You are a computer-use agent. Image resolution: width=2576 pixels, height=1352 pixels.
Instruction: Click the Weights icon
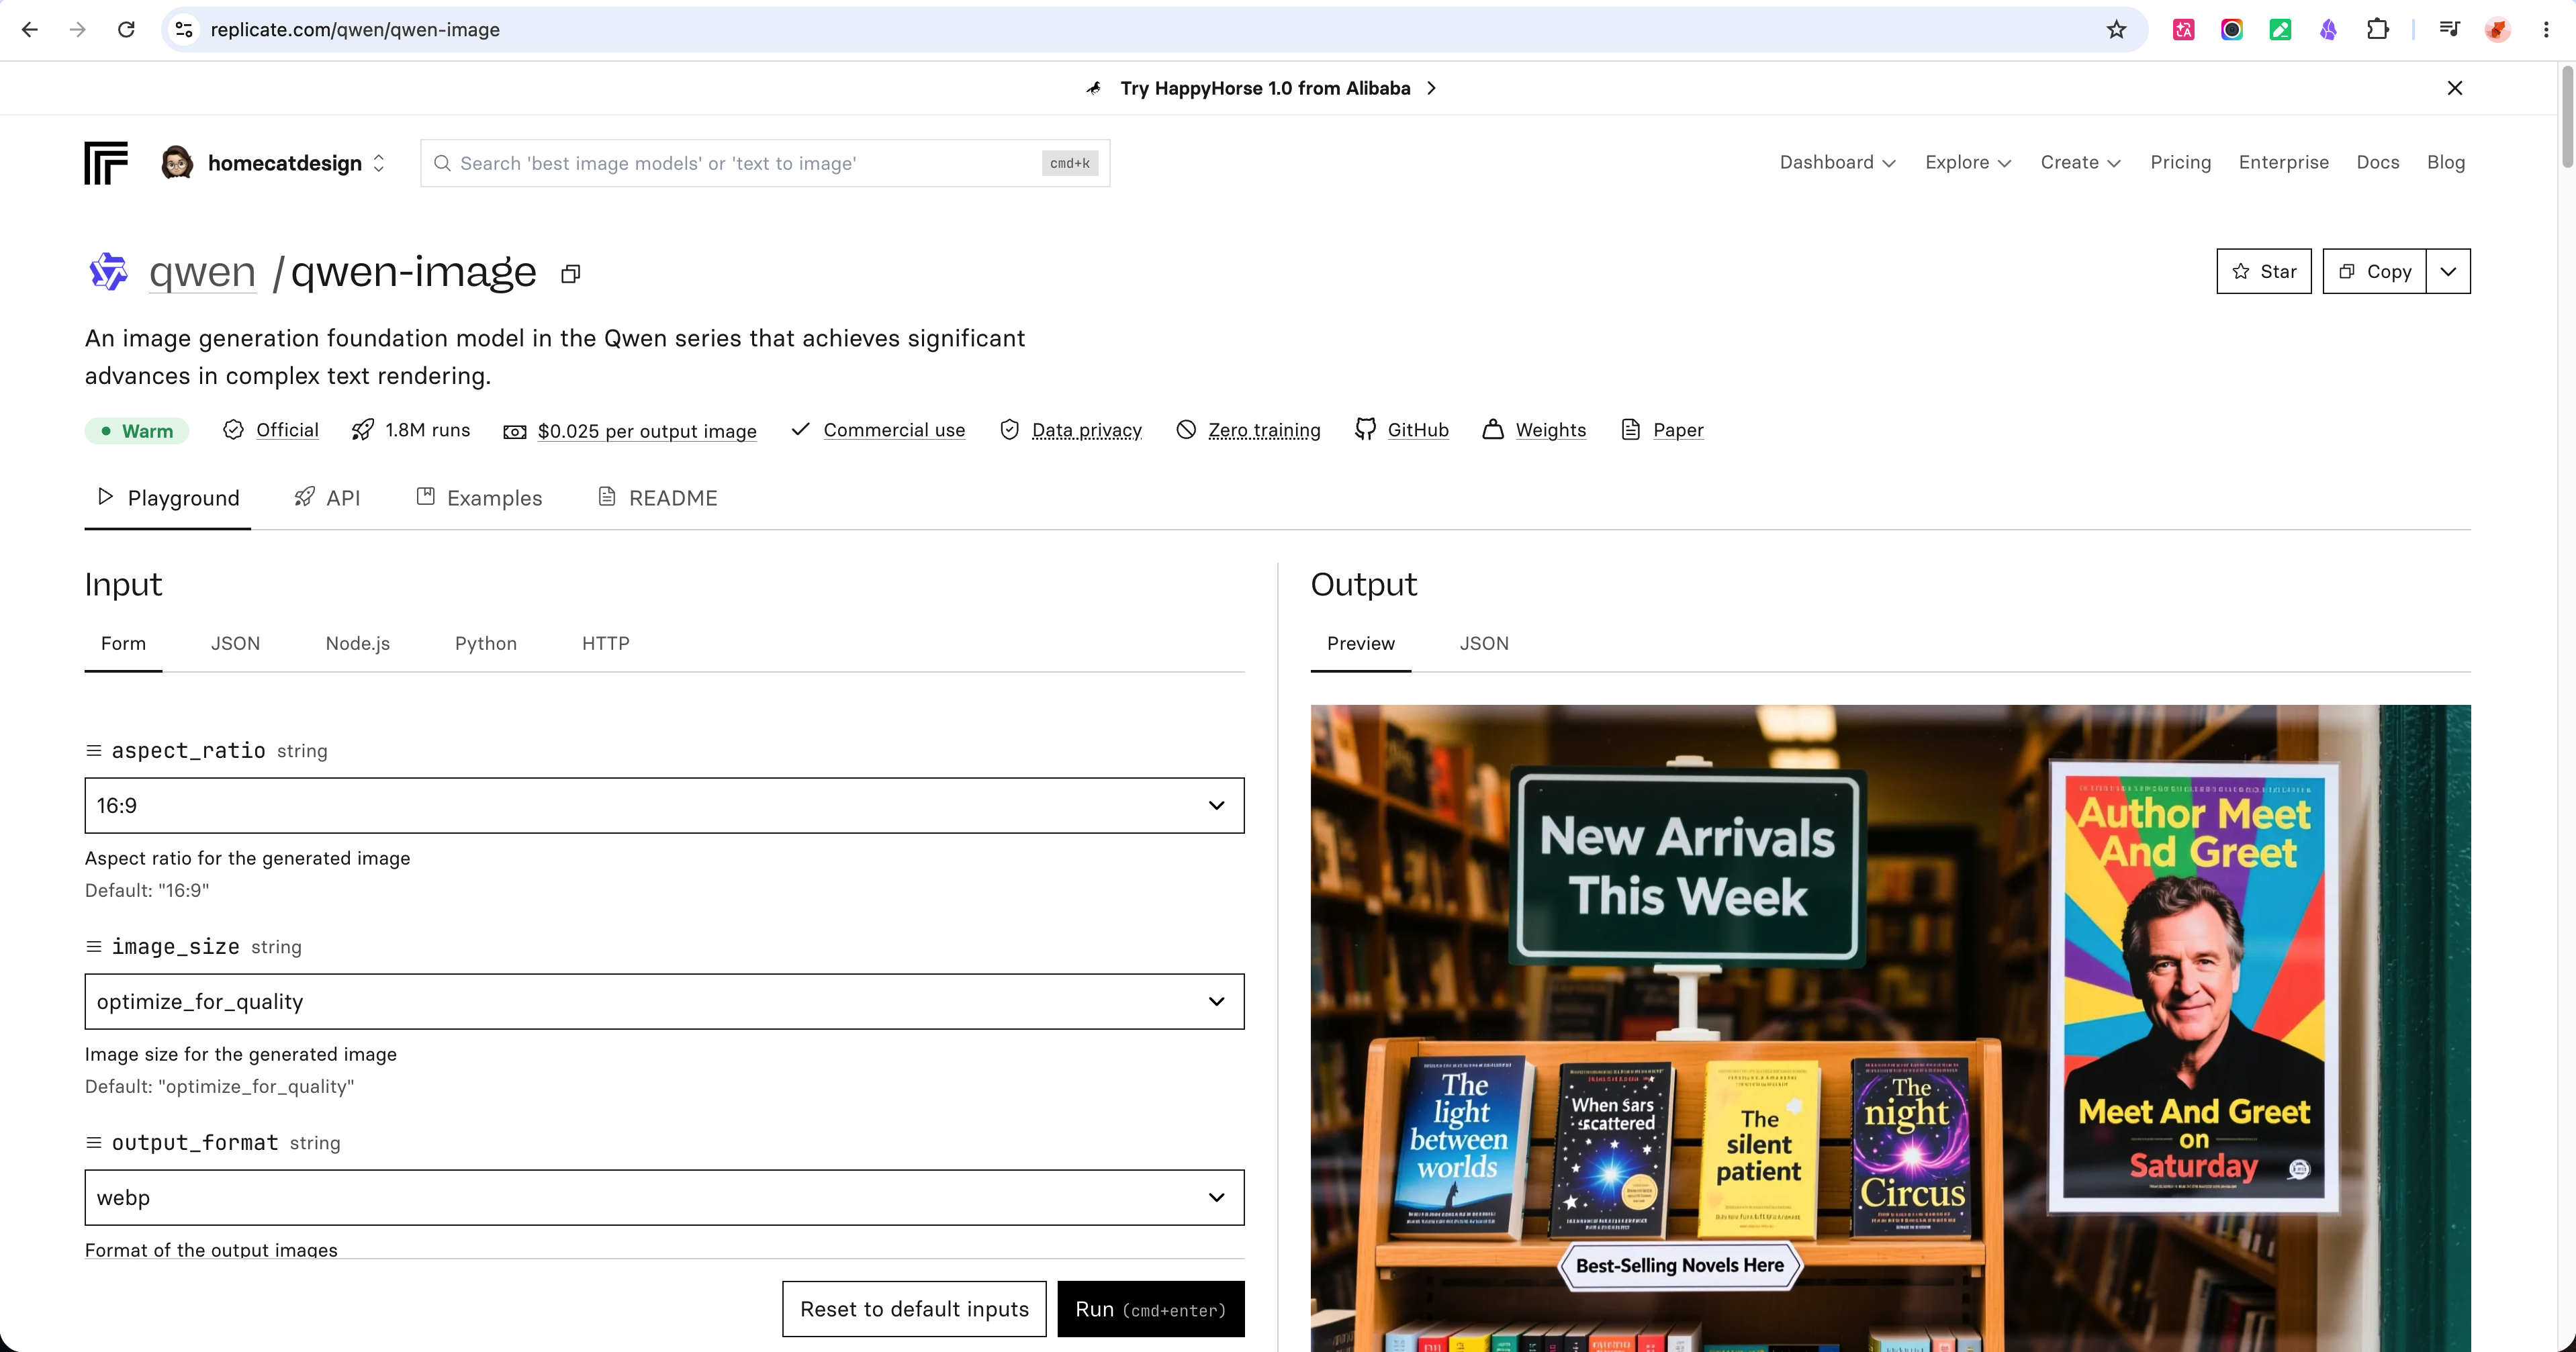1492,429
